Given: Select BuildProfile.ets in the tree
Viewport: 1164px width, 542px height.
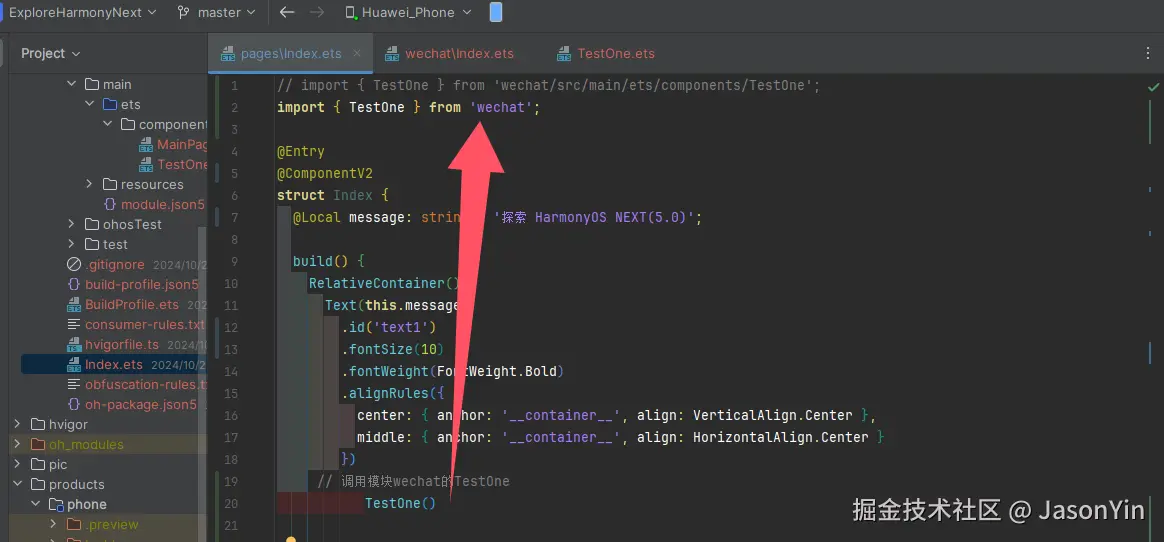Looking at the screenshot, I should coord(122,304).
